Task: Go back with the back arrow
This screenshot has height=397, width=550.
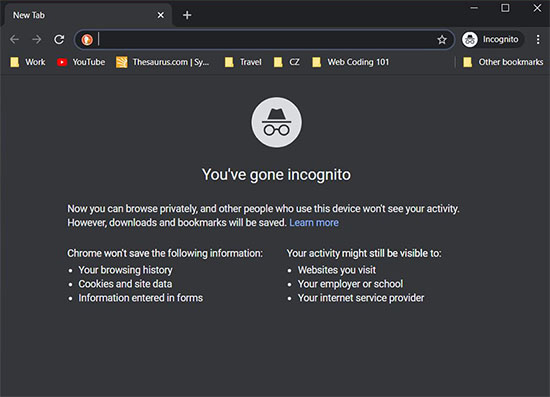Action: 14,39
